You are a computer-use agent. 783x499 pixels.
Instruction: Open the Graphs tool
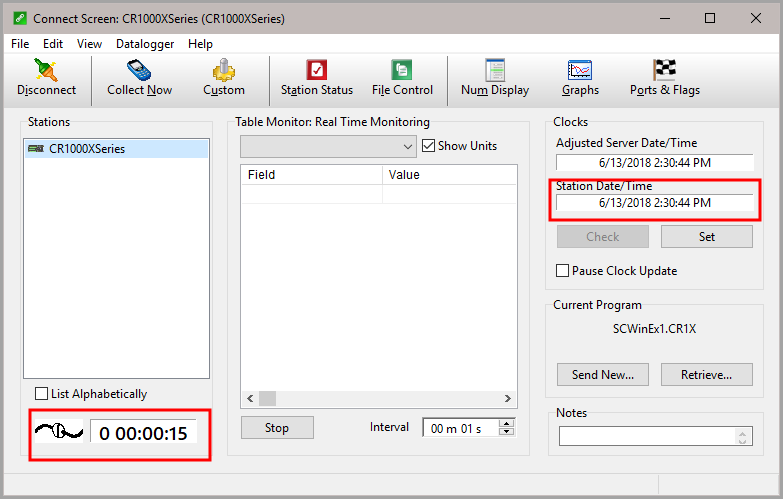pos(580,78)
